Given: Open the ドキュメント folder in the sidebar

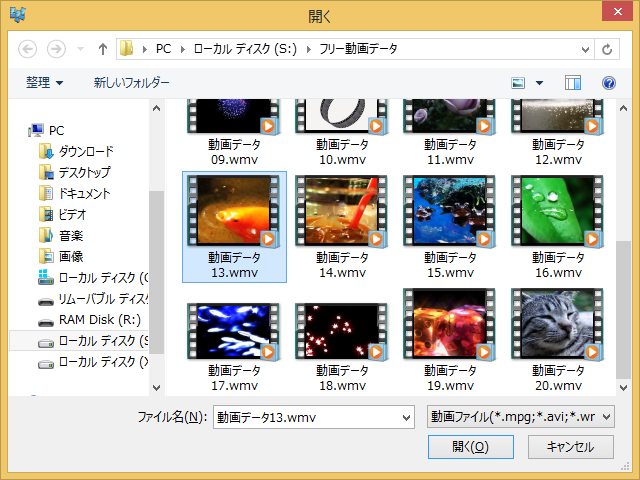Looking at the screenshot, I should point(75,193).
